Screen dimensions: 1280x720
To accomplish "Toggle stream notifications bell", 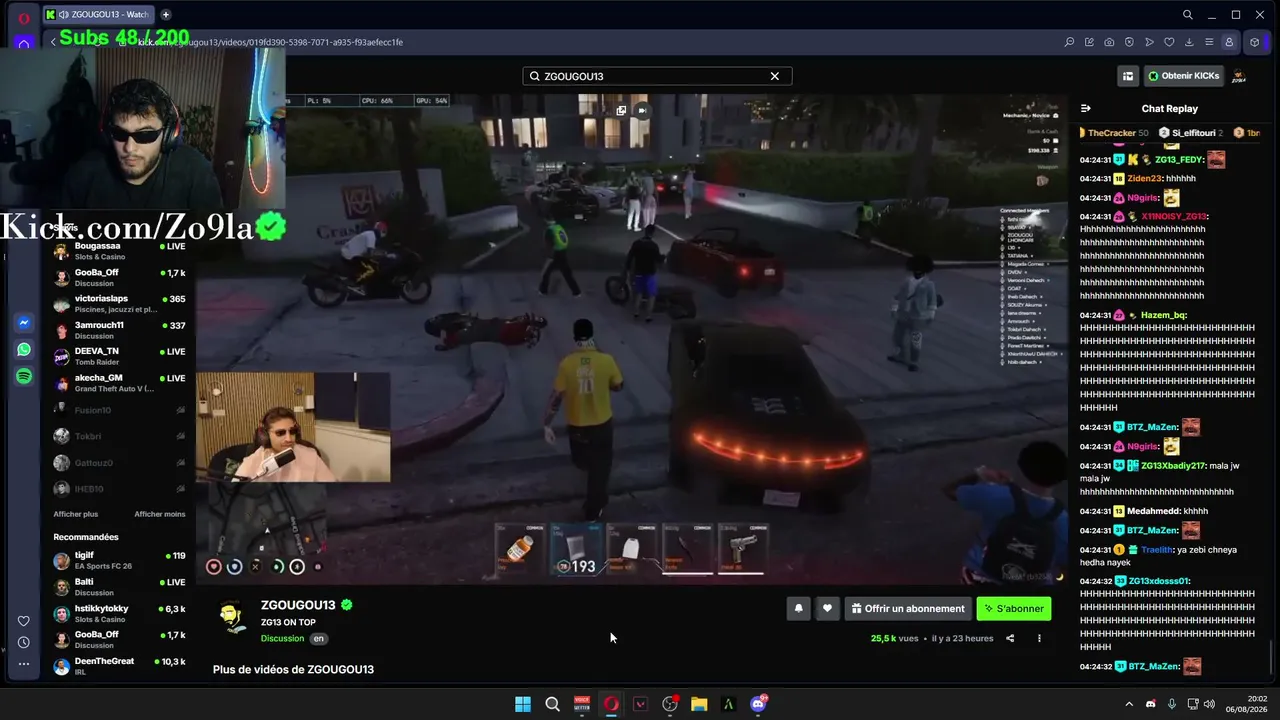I will (798, 608).
